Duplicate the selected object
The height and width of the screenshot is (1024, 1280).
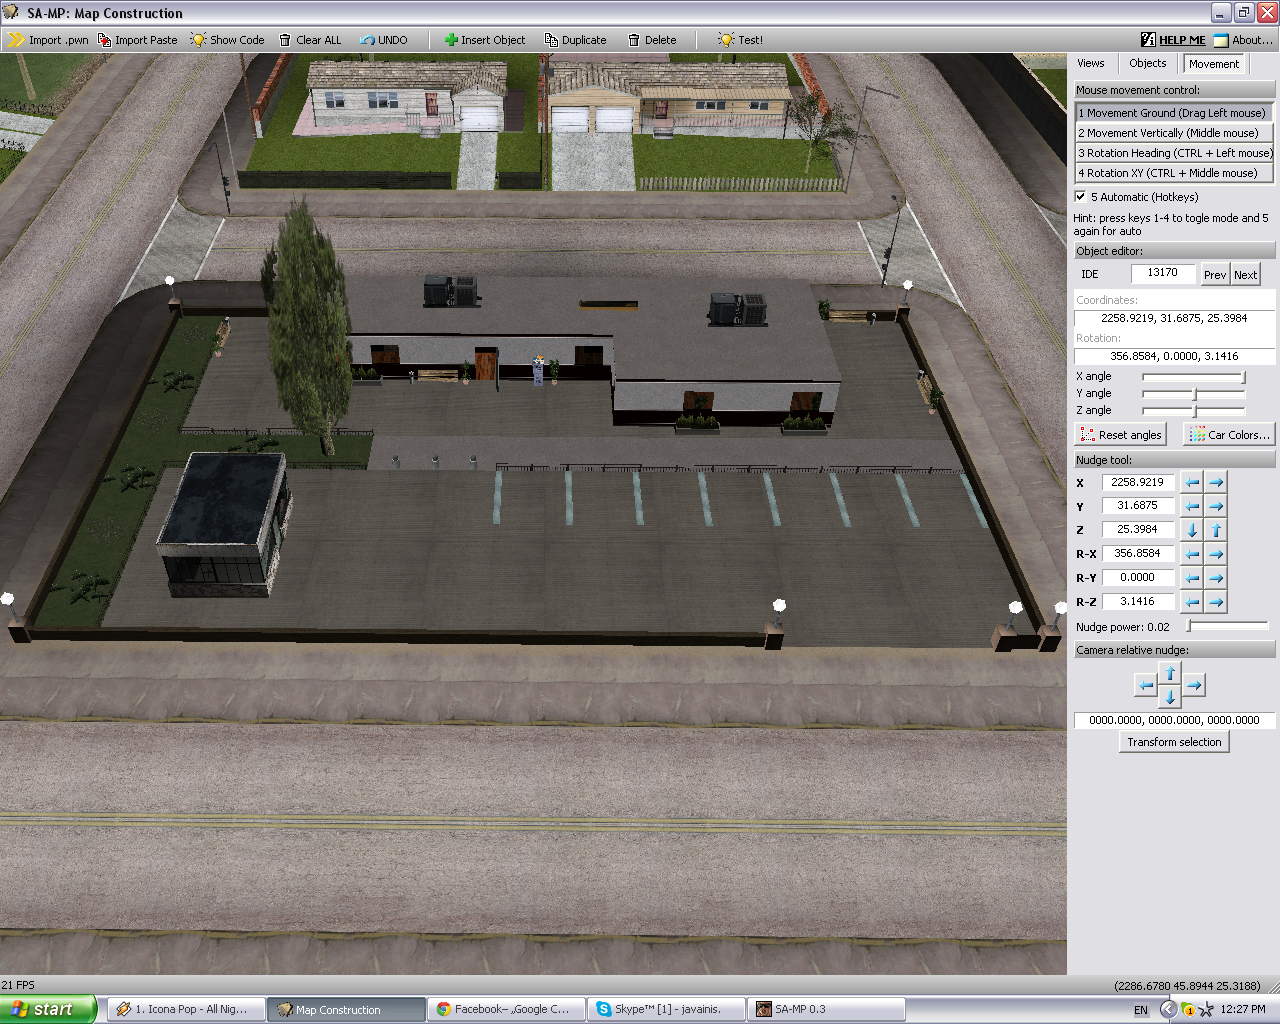(575, 40)
